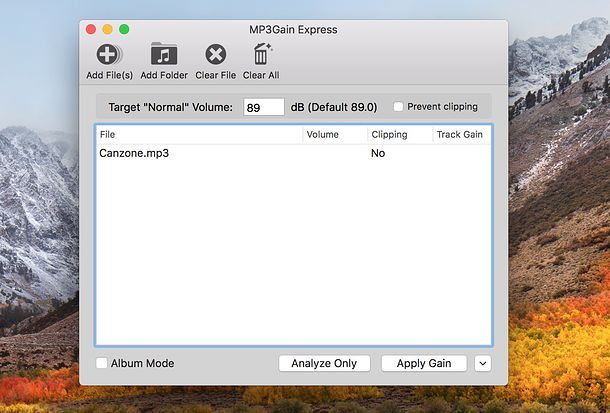Screen dimensions: 610x413
Task: Sort by the Volume column header
Action: (335, 135)
